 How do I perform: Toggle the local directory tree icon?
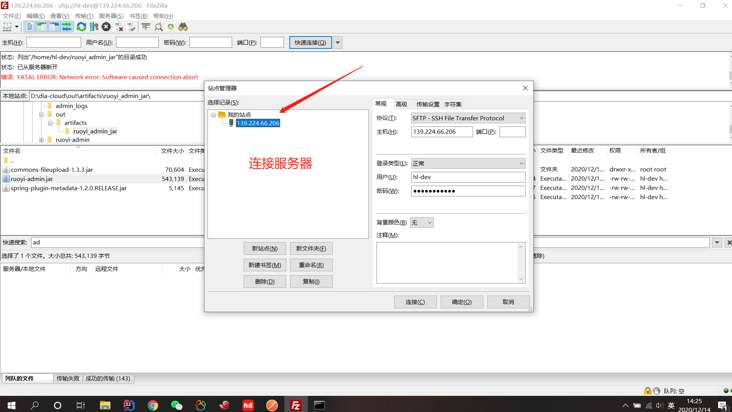[42, 27]
